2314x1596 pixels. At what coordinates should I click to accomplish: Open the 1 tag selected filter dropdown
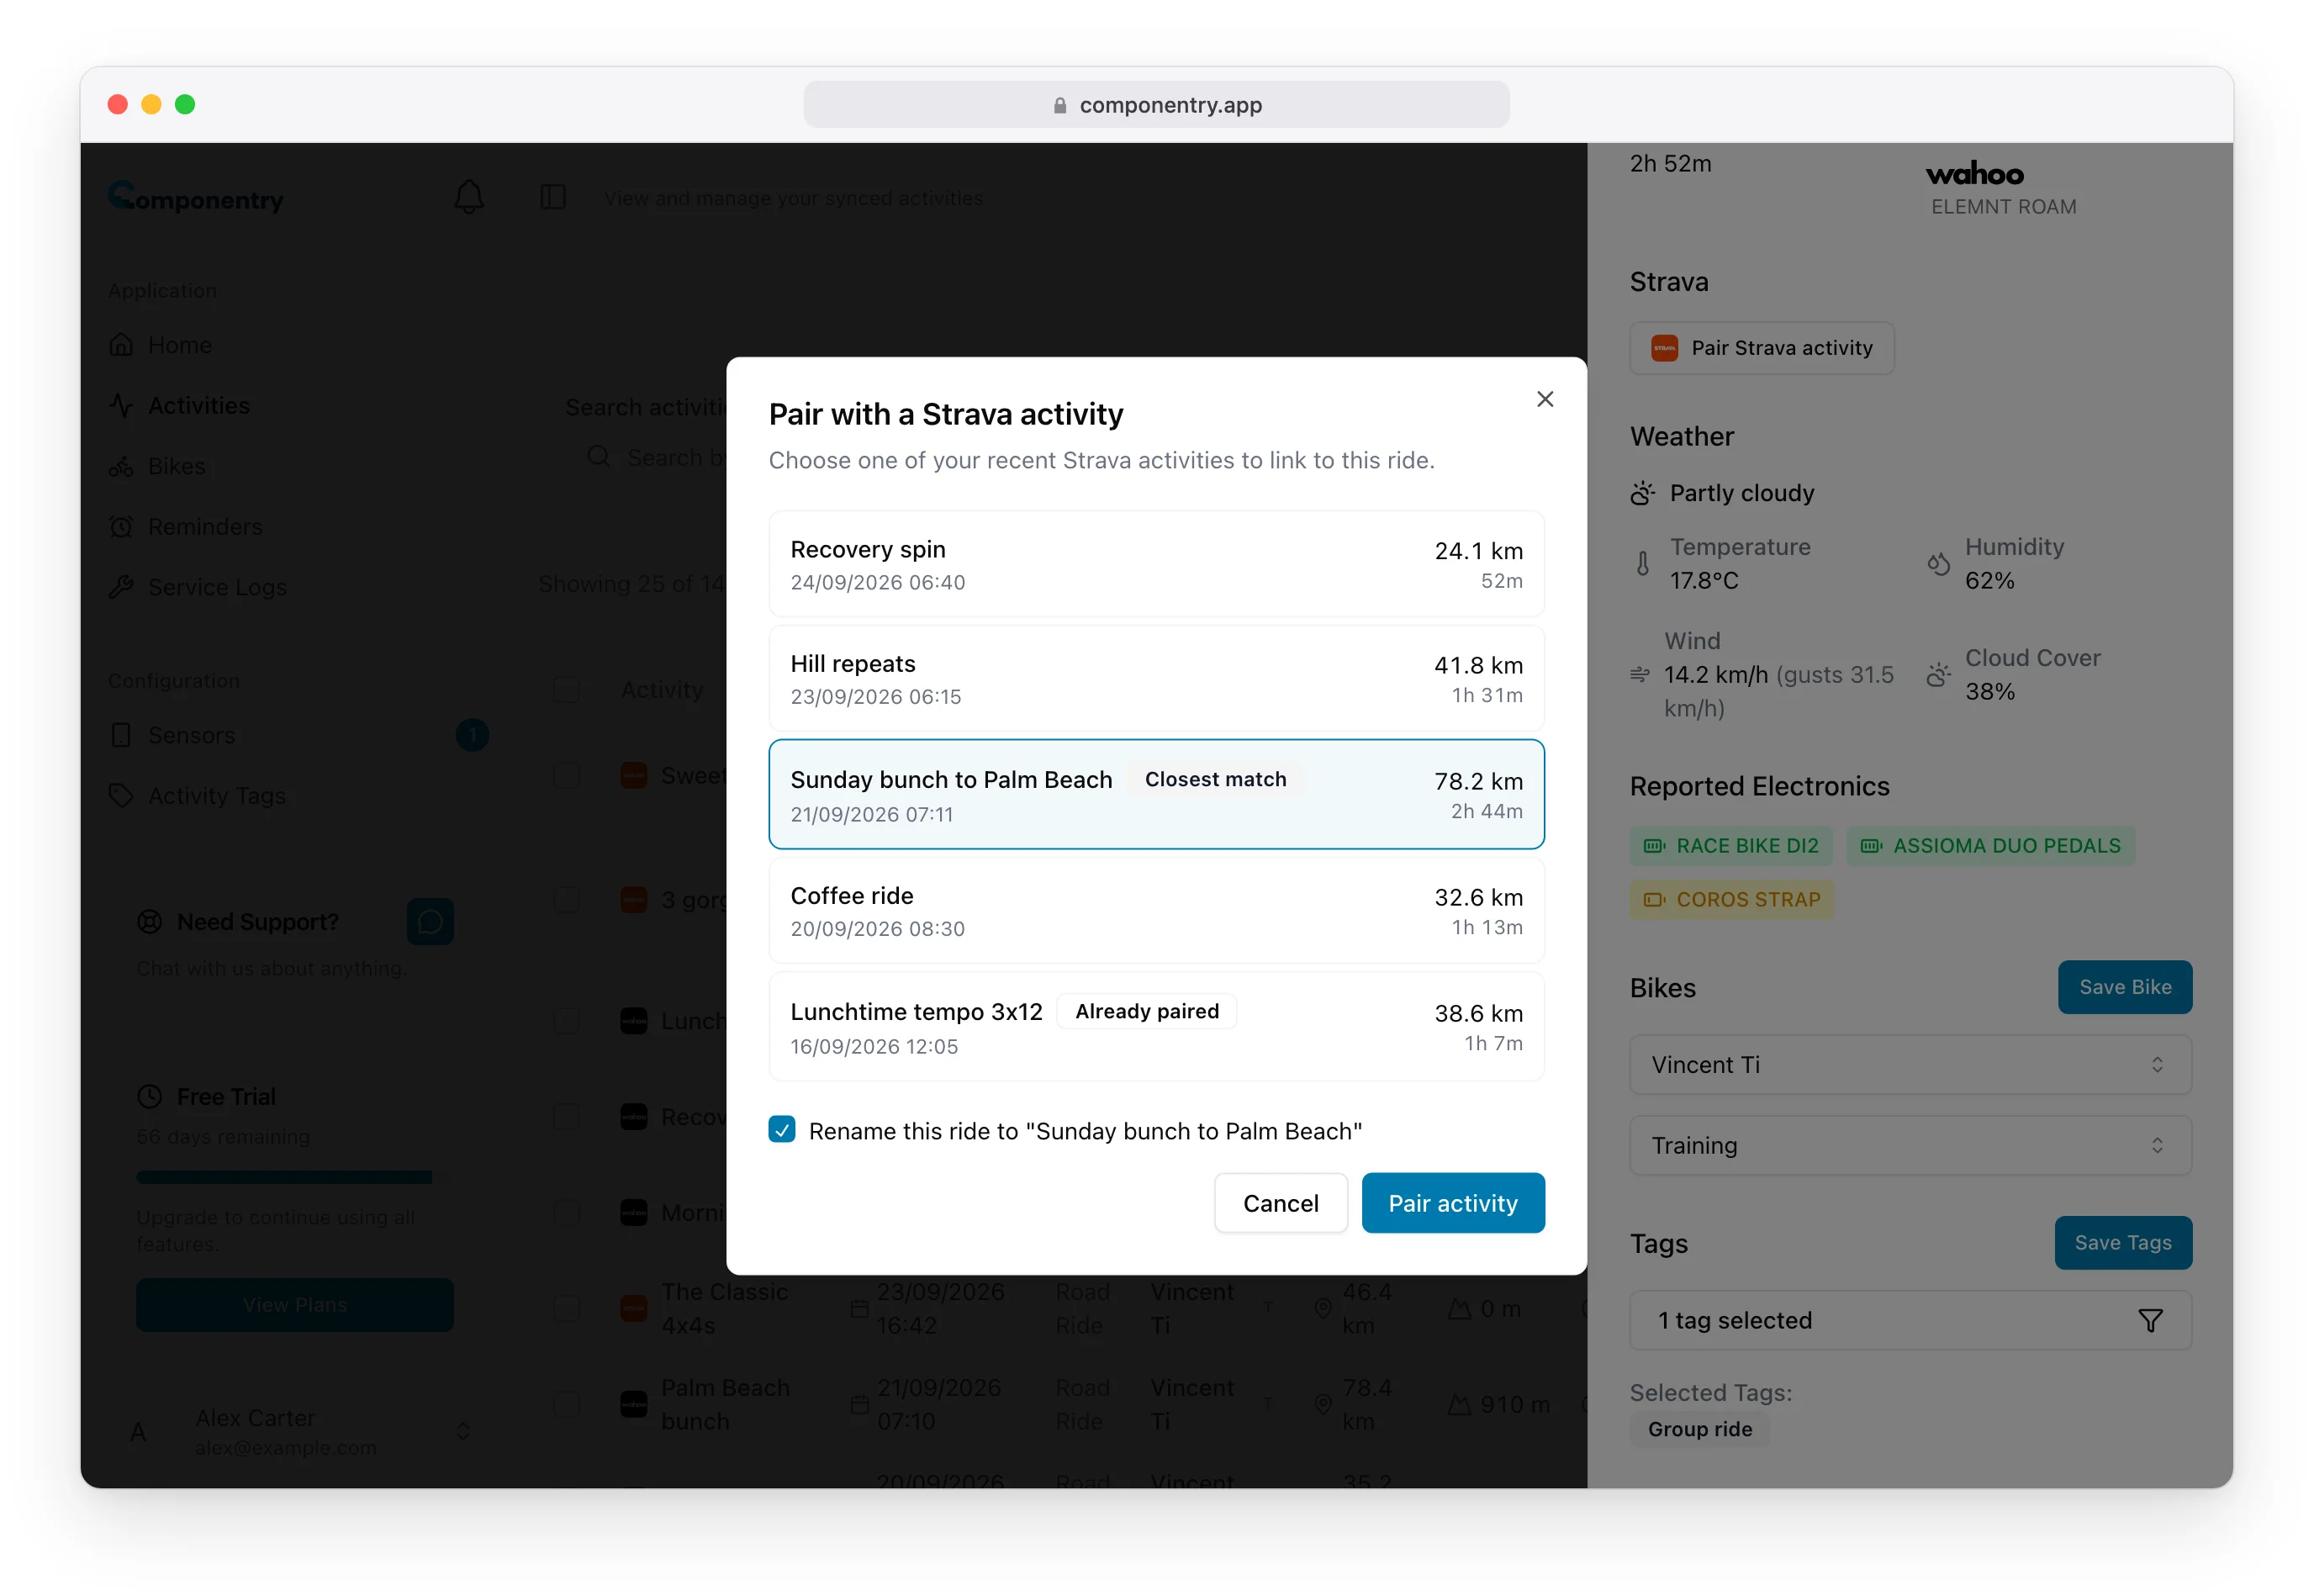coord(1910,1320)
